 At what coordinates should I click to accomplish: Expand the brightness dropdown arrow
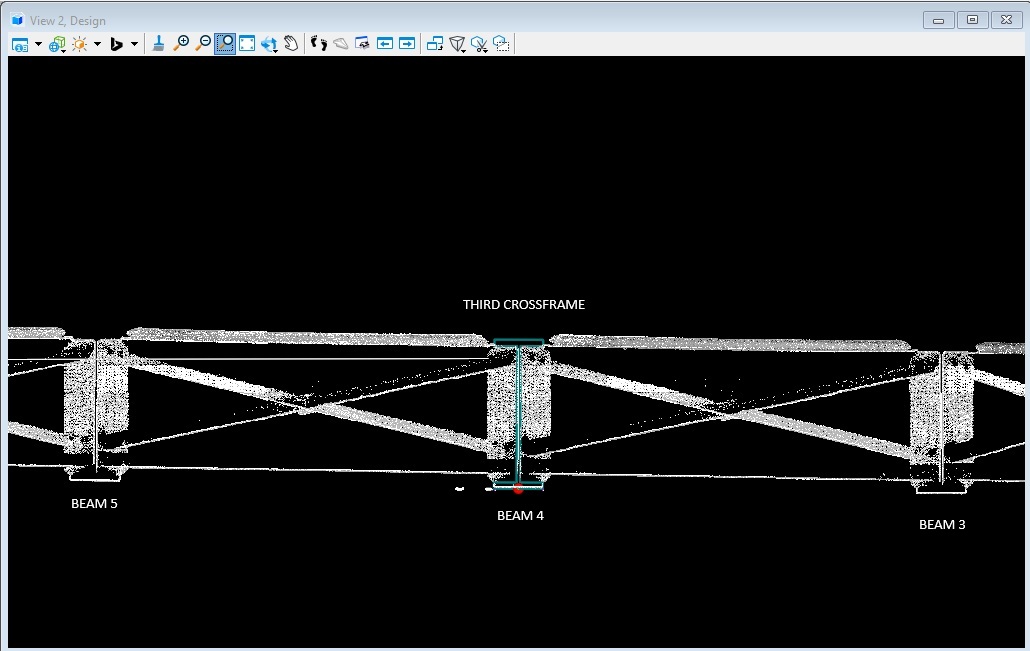click(97, 44)
